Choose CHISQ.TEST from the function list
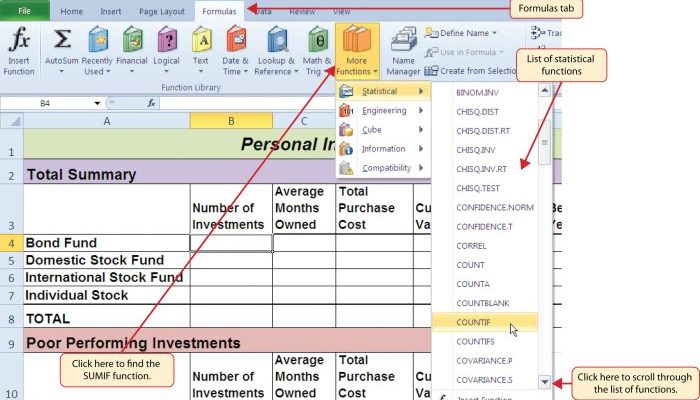Image resolution: width=700 pixels, height=400 pixels. coord(478,188)
